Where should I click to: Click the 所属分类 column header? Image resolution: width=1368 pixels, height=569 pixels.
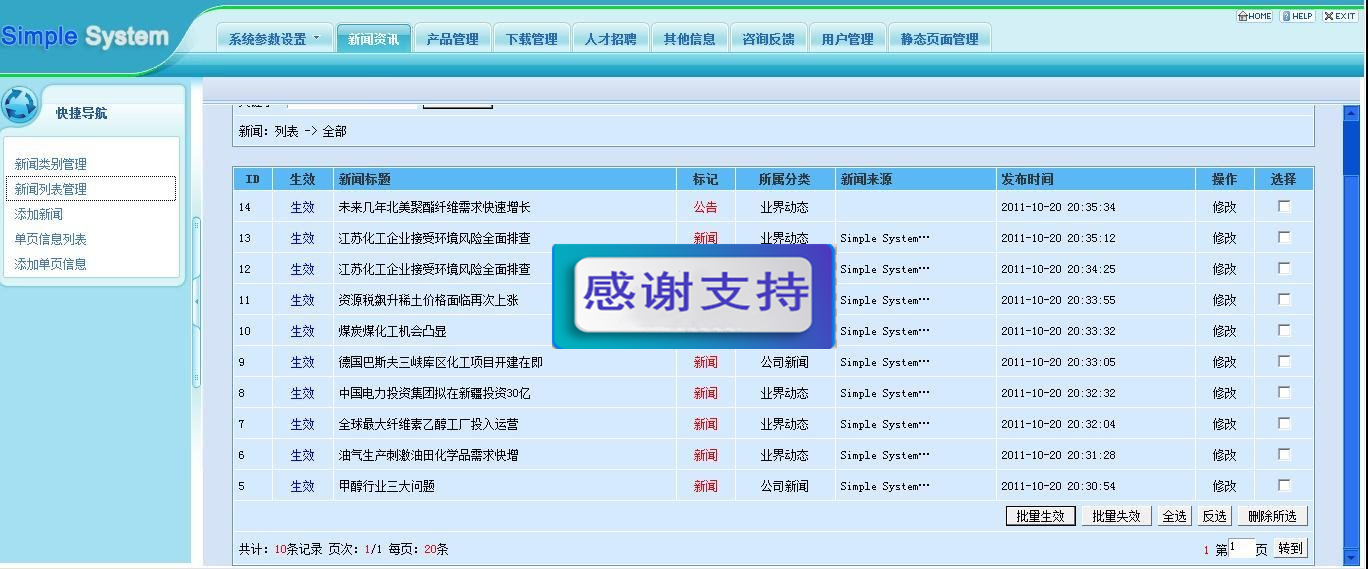tap(784, 179)
